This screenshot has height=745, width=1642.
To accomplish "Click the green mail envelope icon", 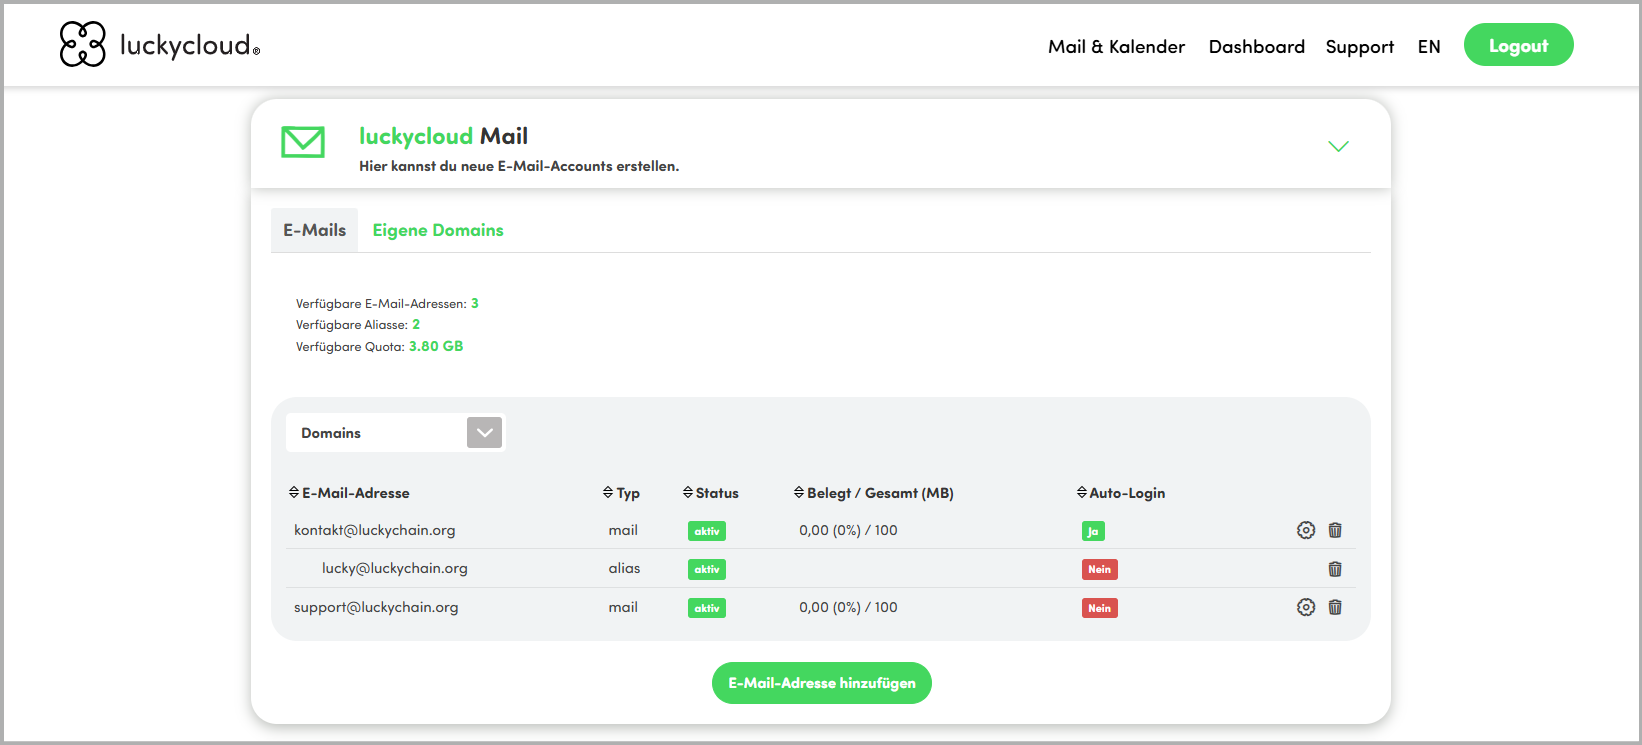I will [x=302, y=142].
